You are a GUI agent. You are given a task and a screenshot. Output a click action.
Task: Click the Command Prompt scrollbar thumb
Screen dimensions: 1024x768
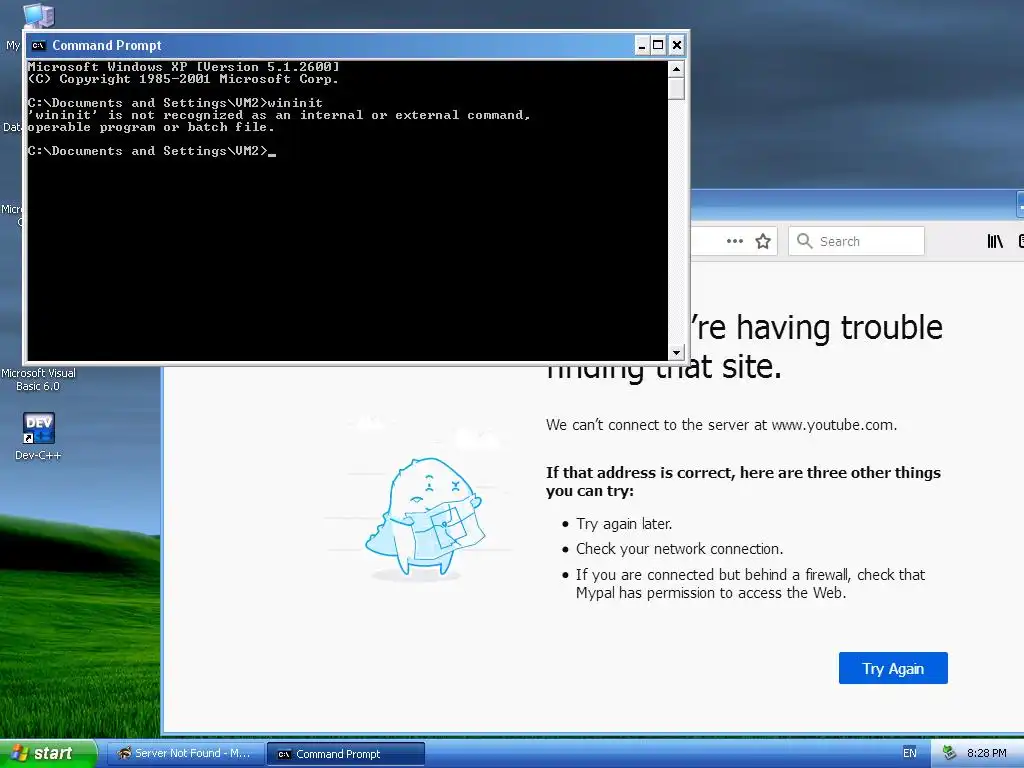(x=677, y=88)
